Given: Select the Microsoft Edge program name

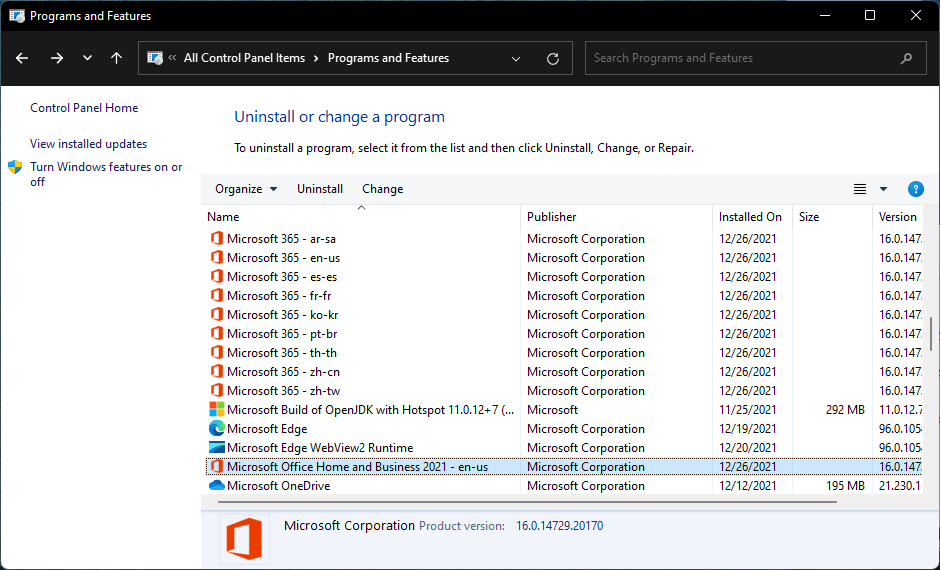Looking at the screenshot, I should pyautogui.click(x=267, y=429).
